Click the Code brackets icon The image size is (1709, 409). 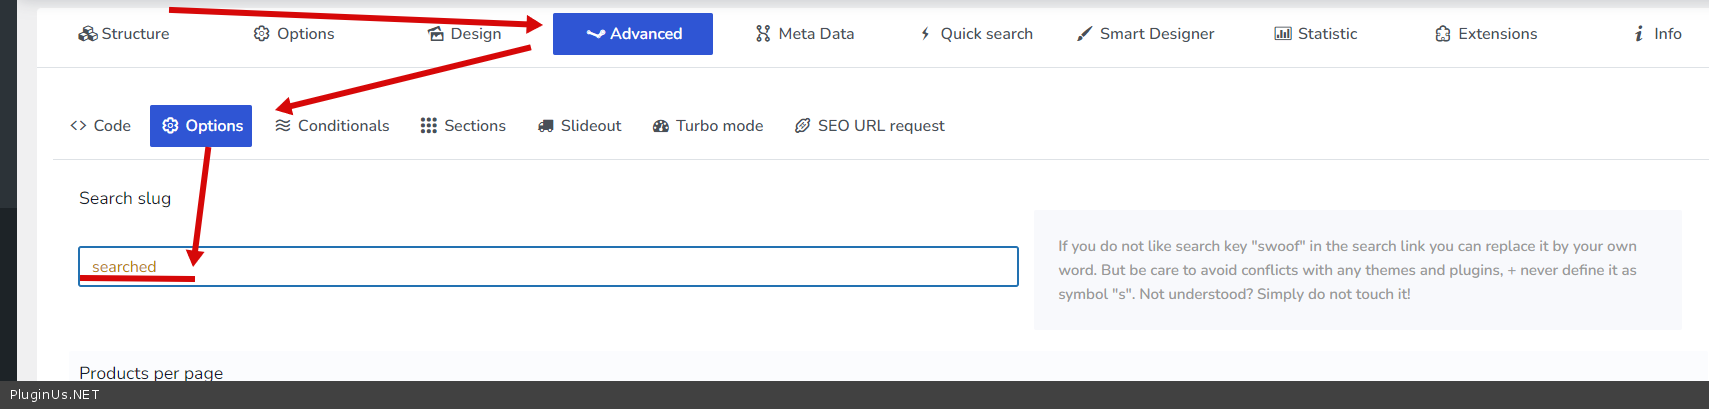pos(78,126)
